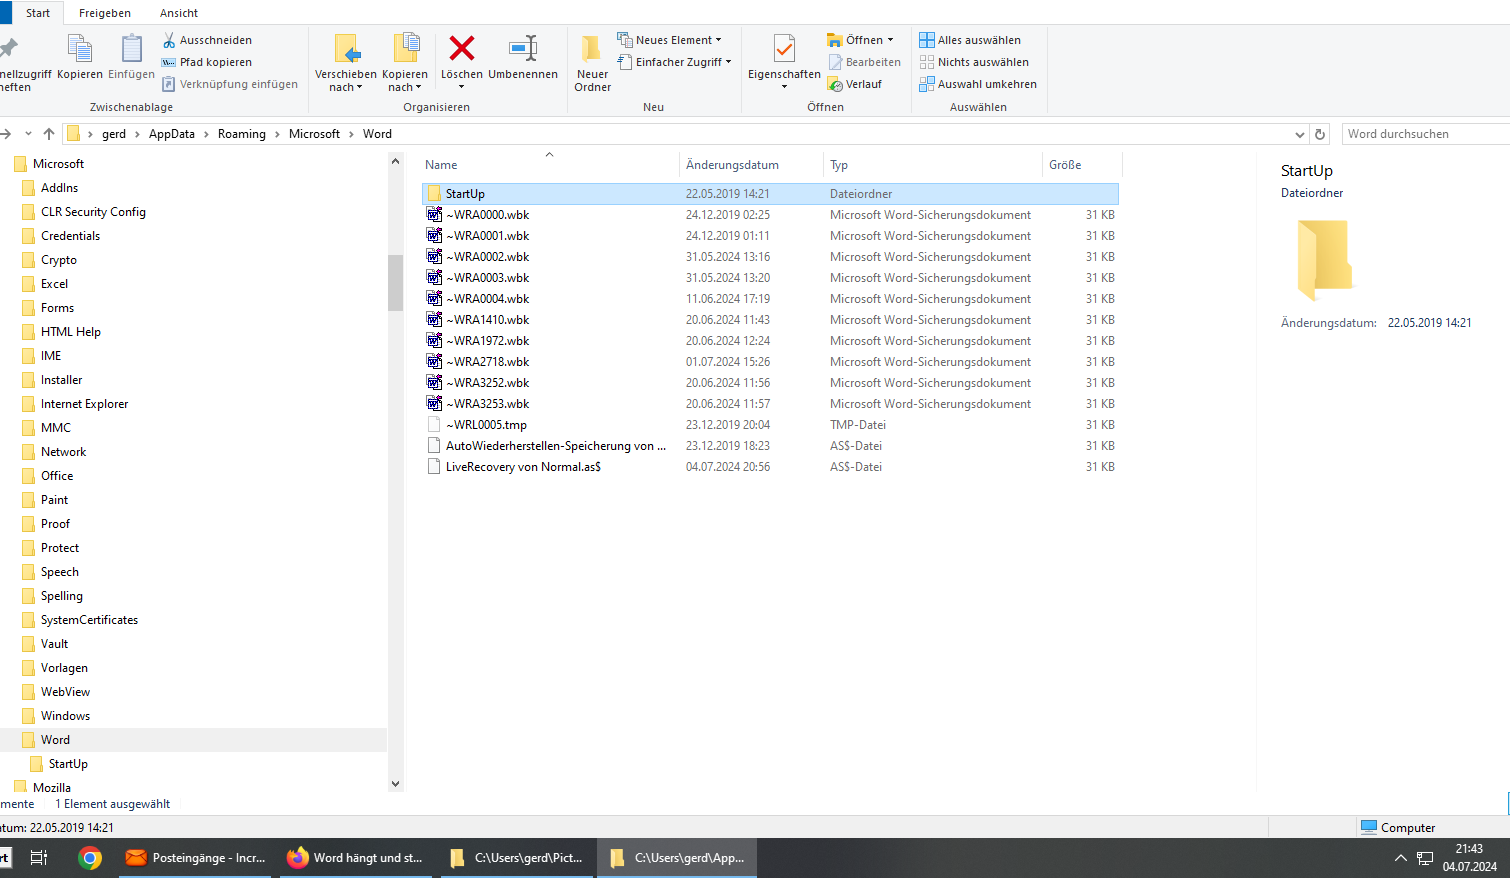Select ~WRA2718.wbk file name
Screen dimensions: 1510x878
(x=487, y=362)
